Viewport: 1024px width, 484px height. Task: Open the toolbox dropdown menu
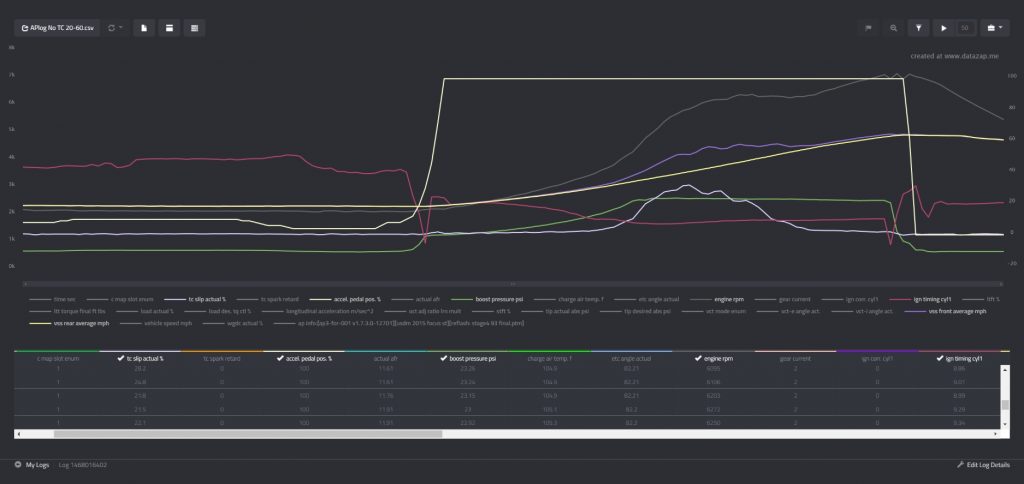[995, 28]
